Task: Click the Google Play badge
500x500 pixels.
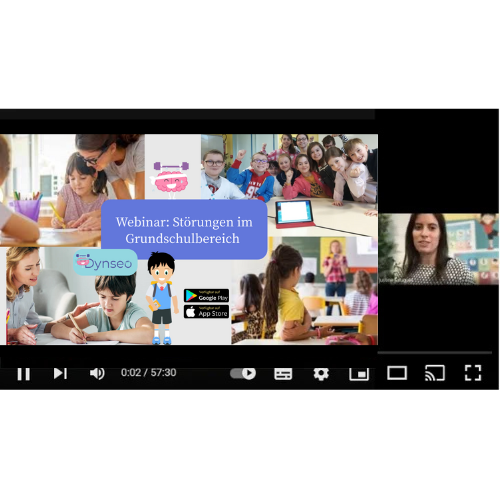Action: click(206, 296)
